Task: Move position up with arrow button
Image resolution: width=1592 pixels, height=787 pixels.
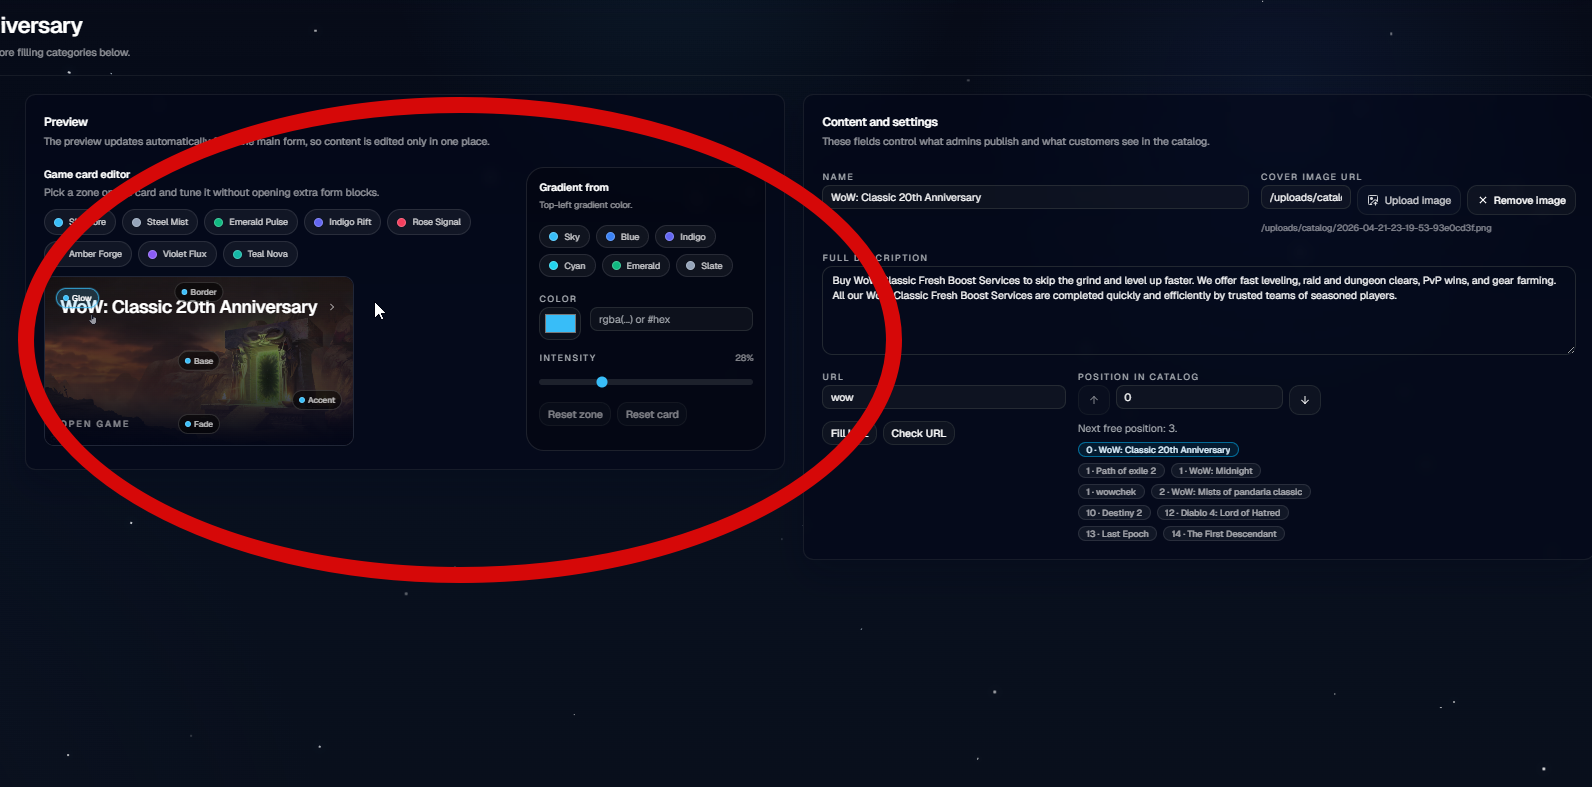Action: [1094, 400]
